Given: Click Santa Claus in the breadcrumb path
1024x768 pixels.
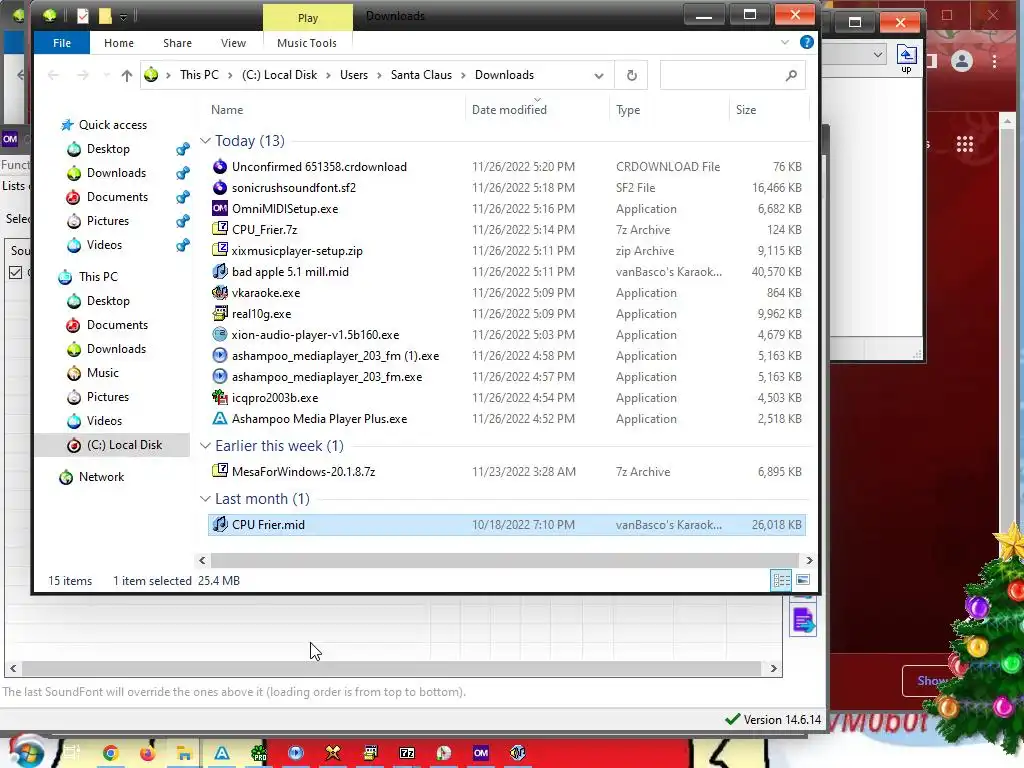Looking at the screenshot, I should (x=421, y=75).
